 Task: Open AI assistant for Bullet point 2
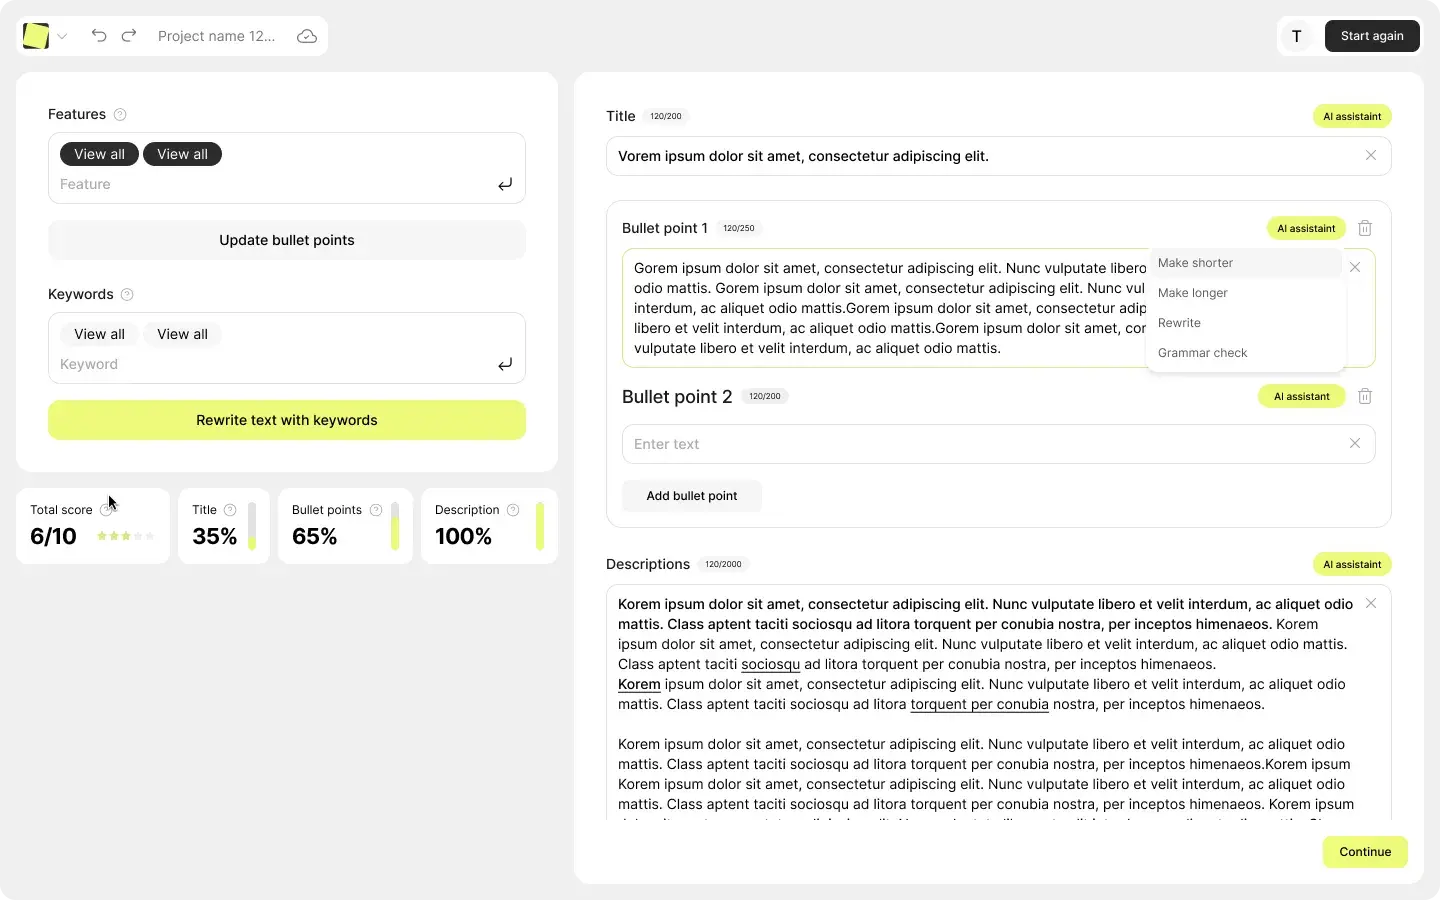coord(1301,397)
